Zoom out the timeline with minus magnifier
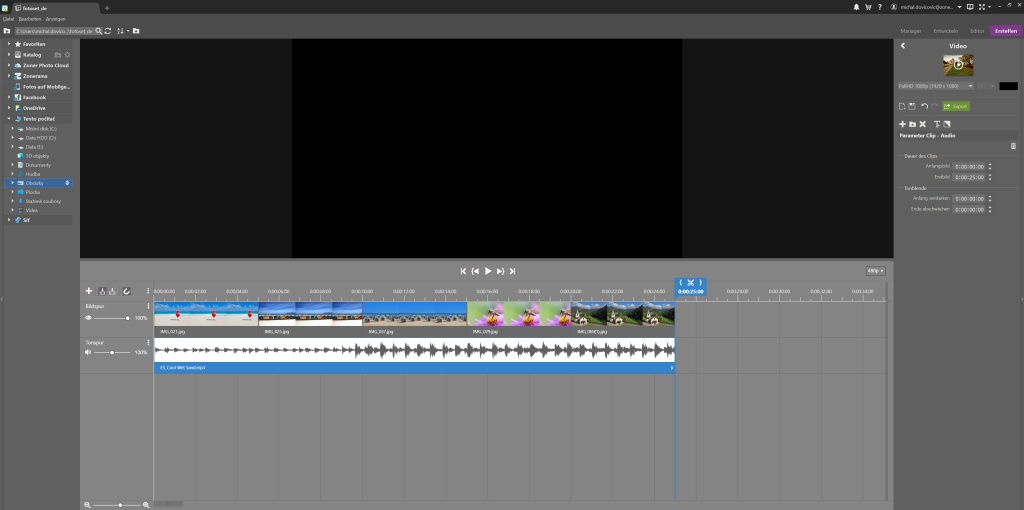 [87, 505]
